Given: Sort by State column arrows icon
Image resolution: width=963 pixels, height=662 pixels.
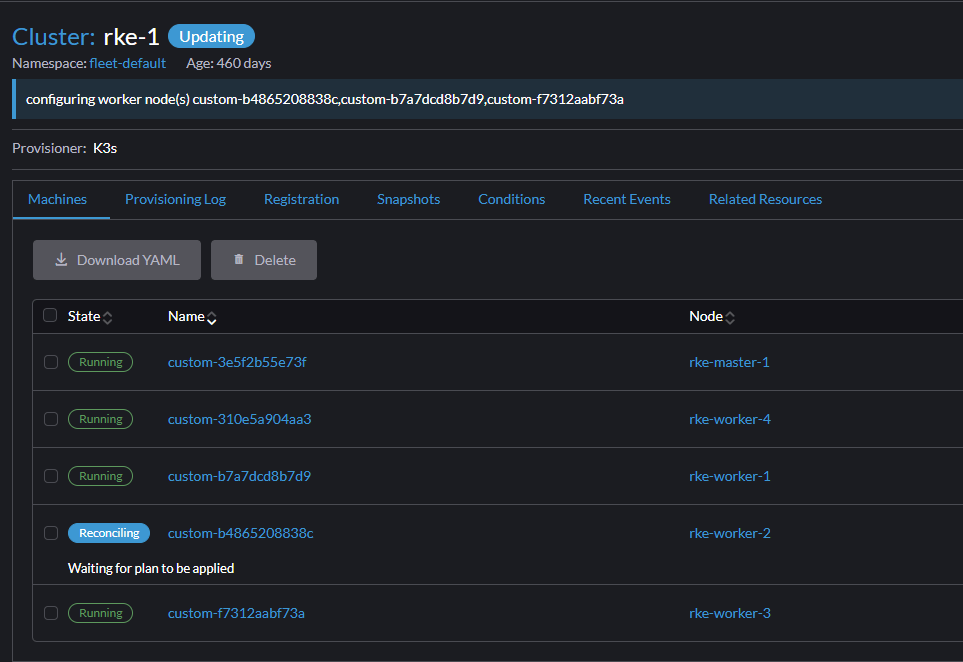Looking at the screenshot, I should pyautogui.click(x=108, y=317).
